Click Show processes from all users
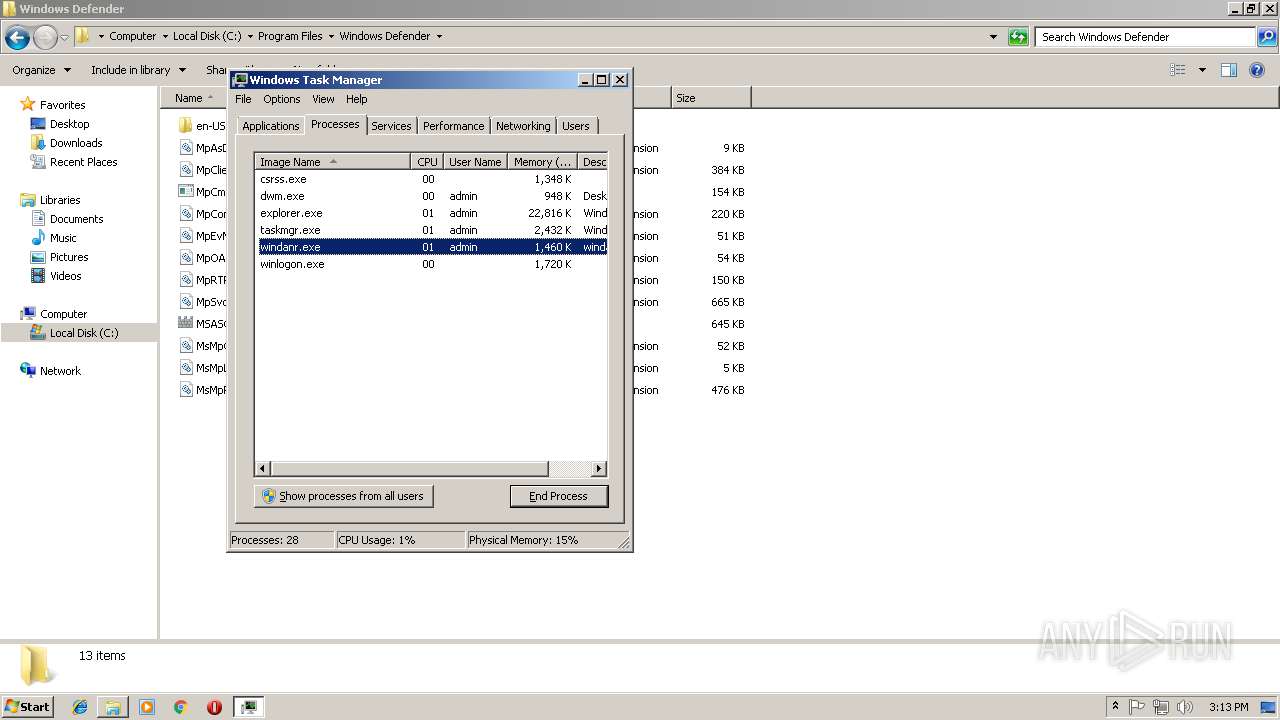 (343, 496)
